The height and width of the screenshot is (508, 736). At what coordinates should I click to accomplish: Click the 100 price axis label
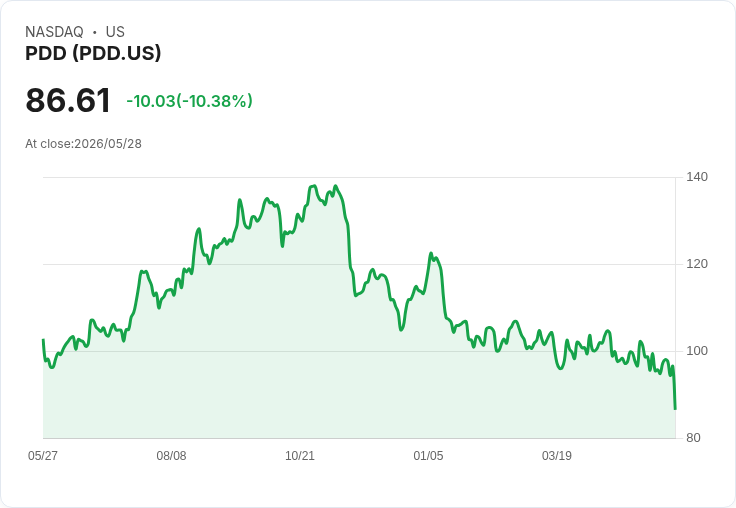pos(697,351)
